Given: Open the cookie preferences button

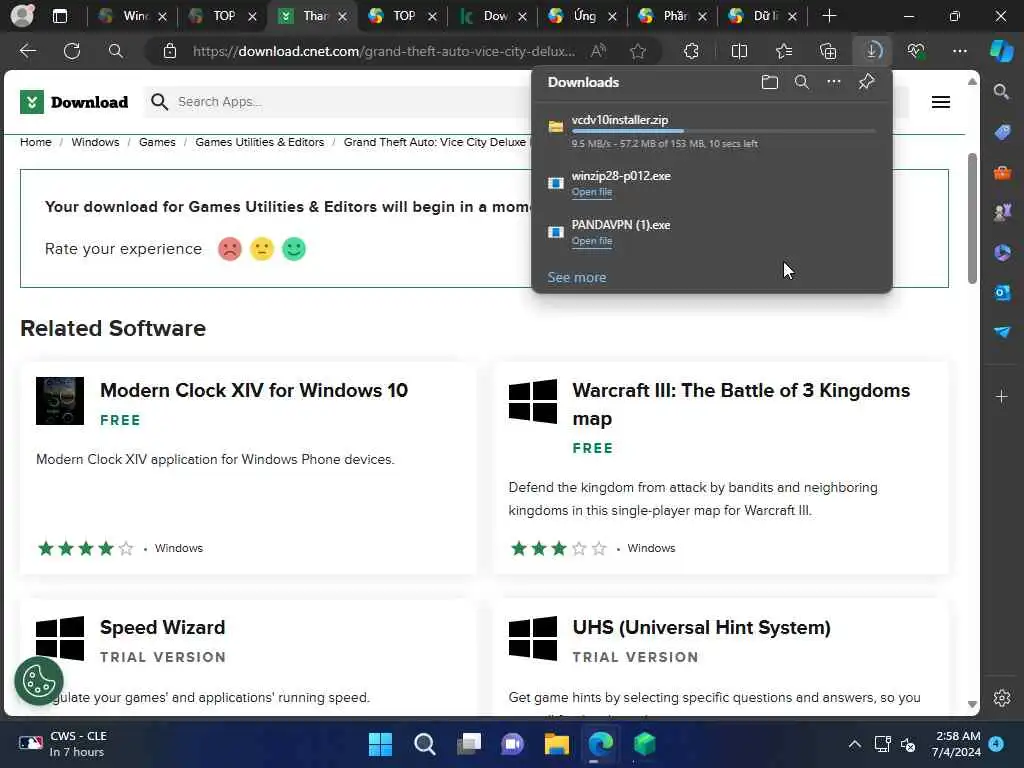Looking at the screenshot, I should click(x=39, y=681).
